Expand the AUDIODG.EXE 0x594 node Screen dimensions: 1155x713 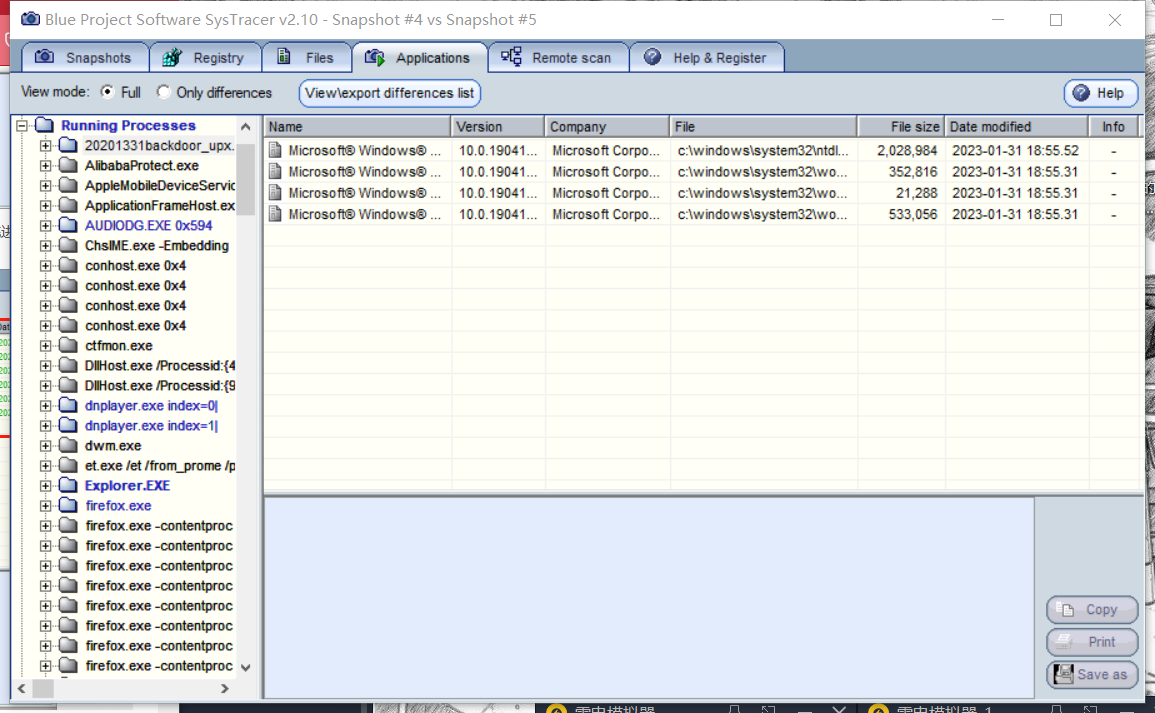pos(46,225)
